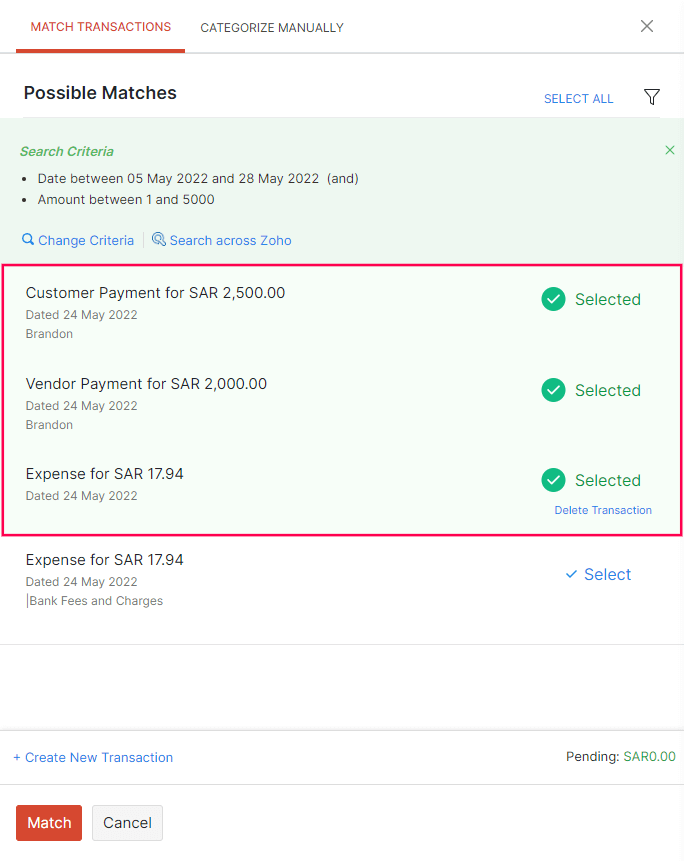Switch to the MATCH TRANSACTIONS tab

(99, 28)
